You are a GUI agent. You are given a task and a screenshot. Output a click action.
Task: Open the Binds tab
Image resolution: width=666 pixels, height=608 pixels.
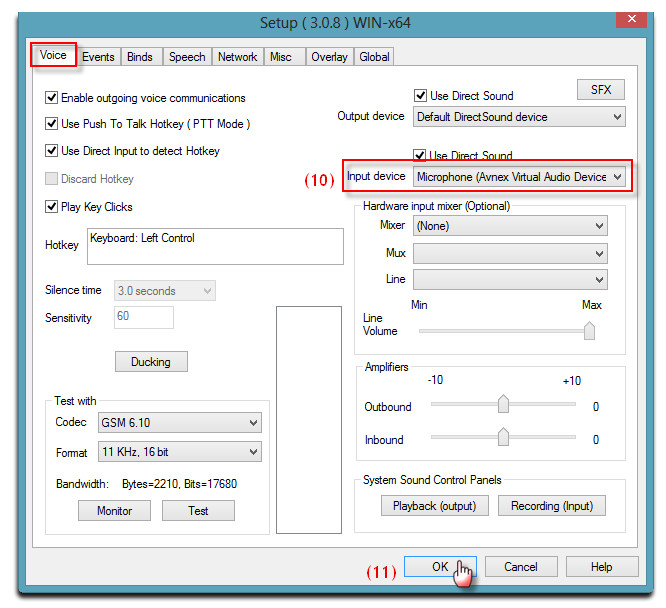coord(140,57)
